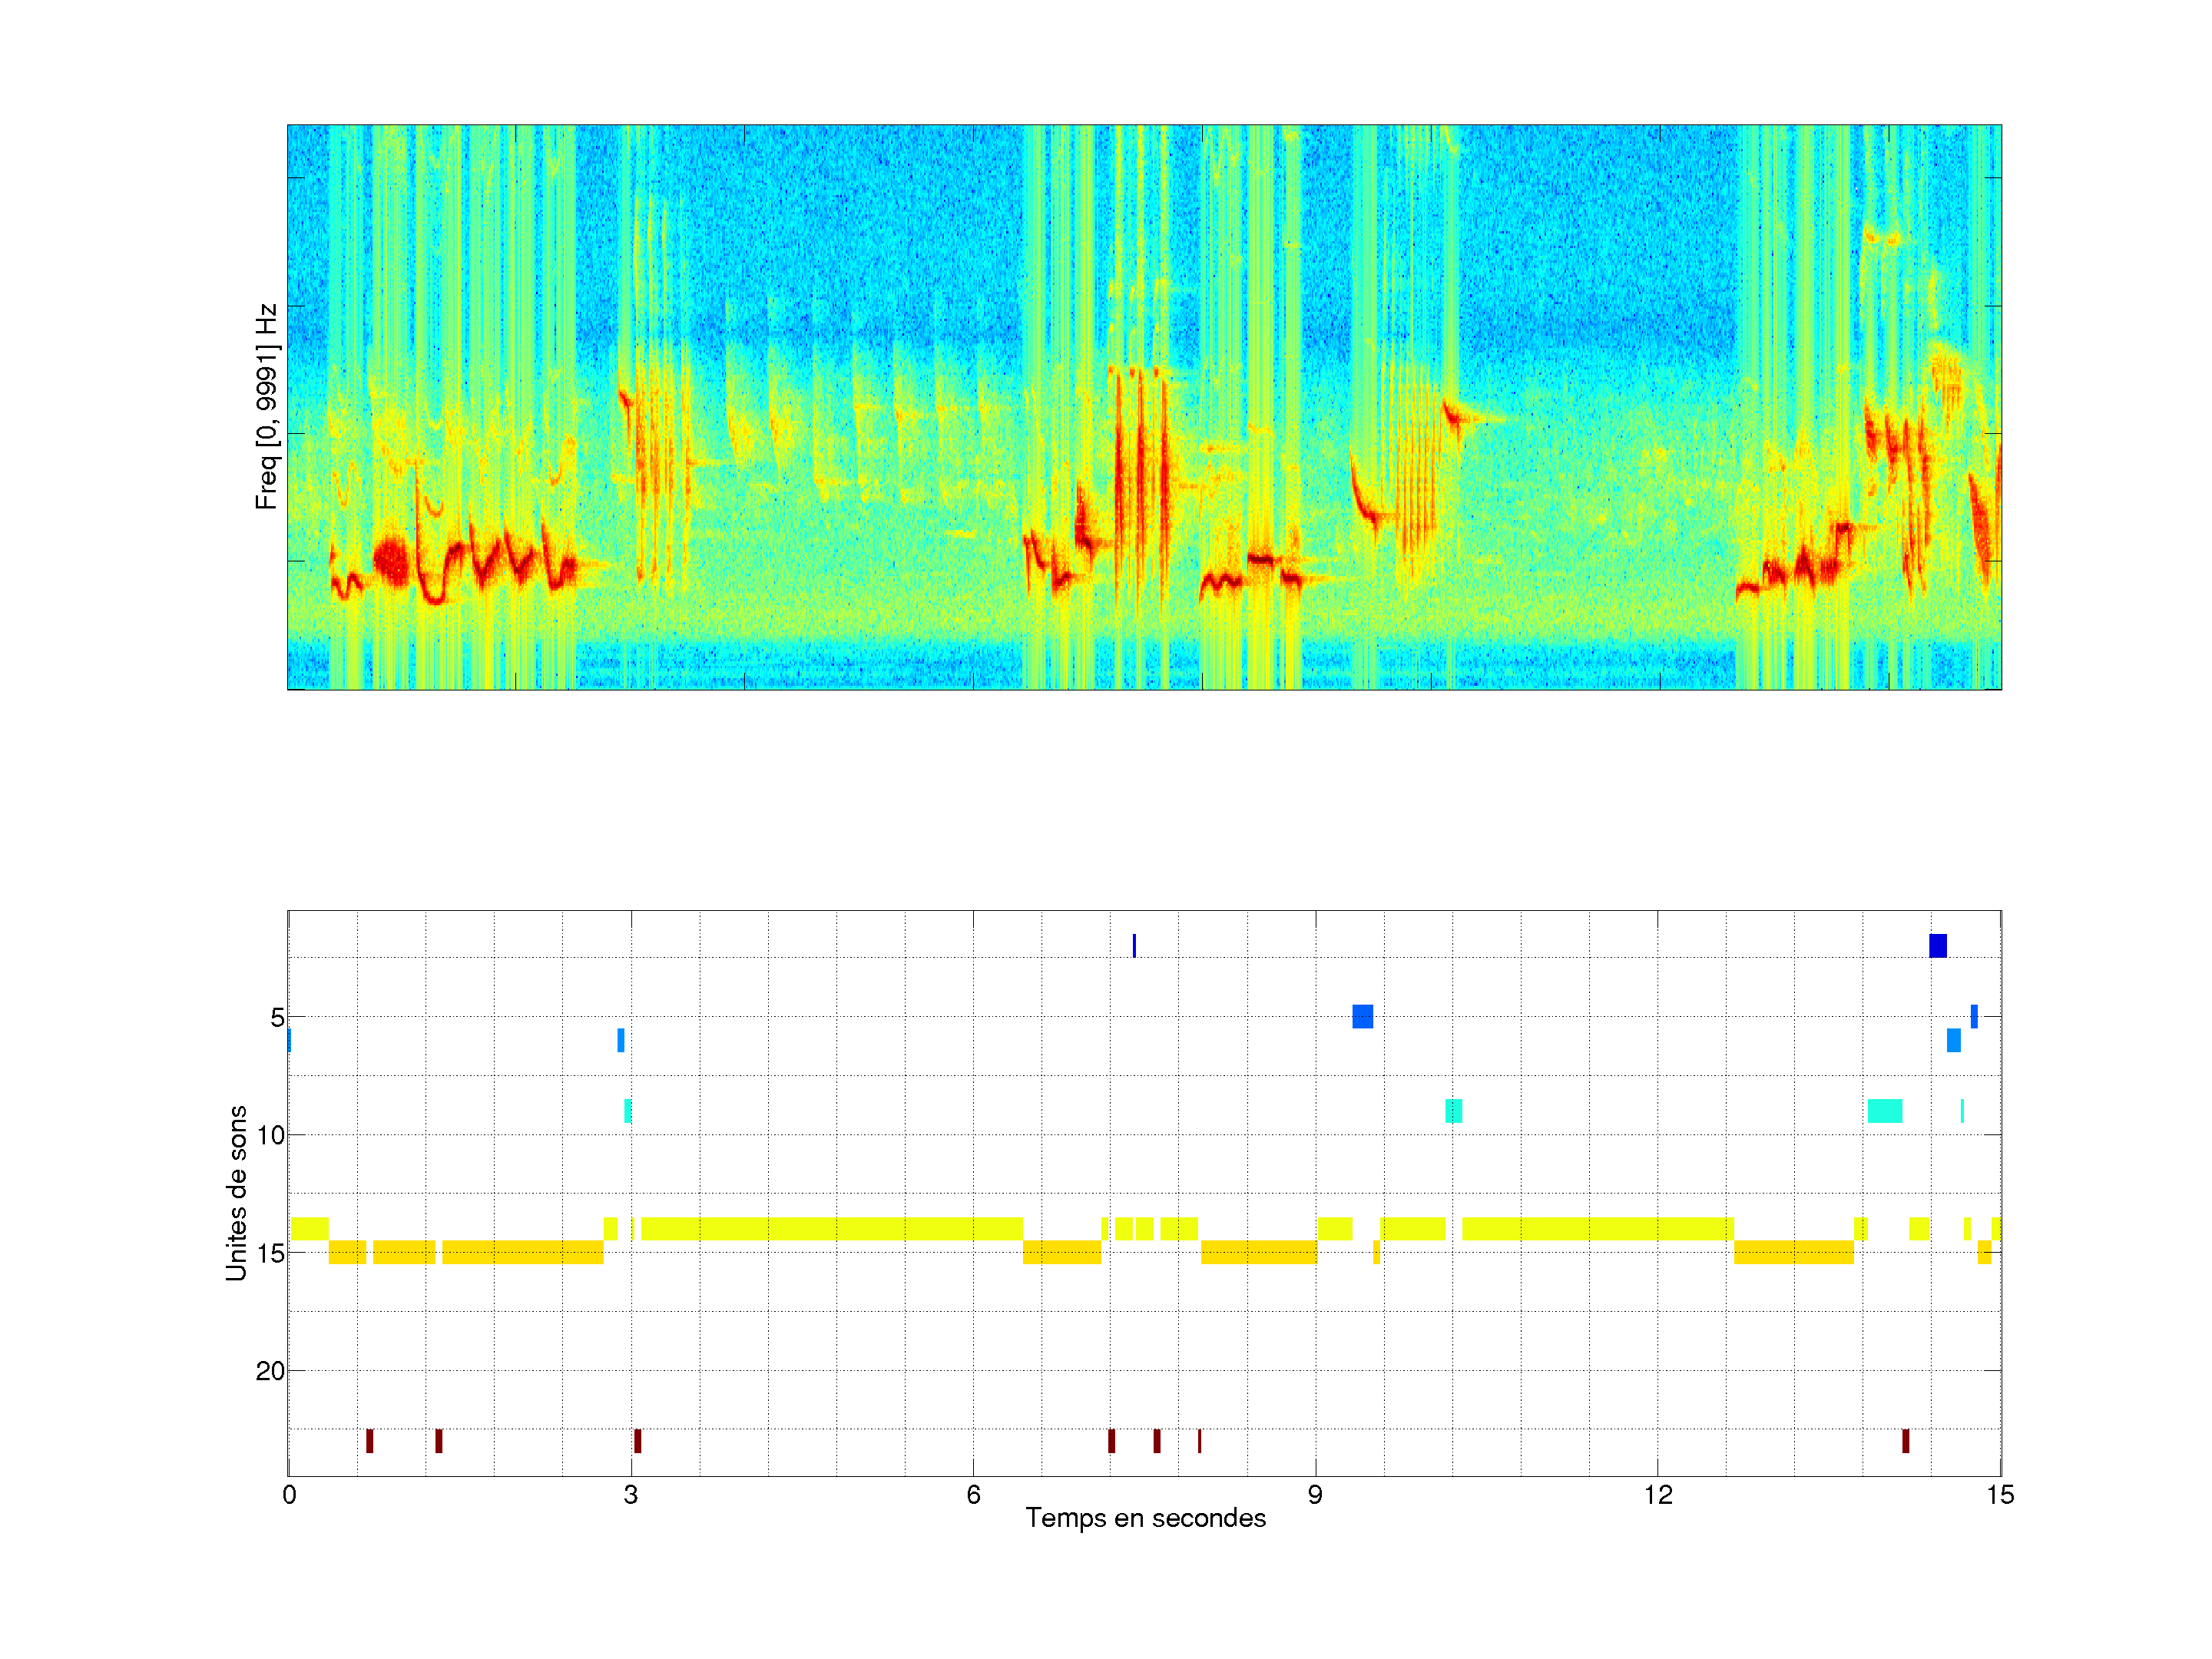Click the y-axis tick label '20'

[270, 1371]
